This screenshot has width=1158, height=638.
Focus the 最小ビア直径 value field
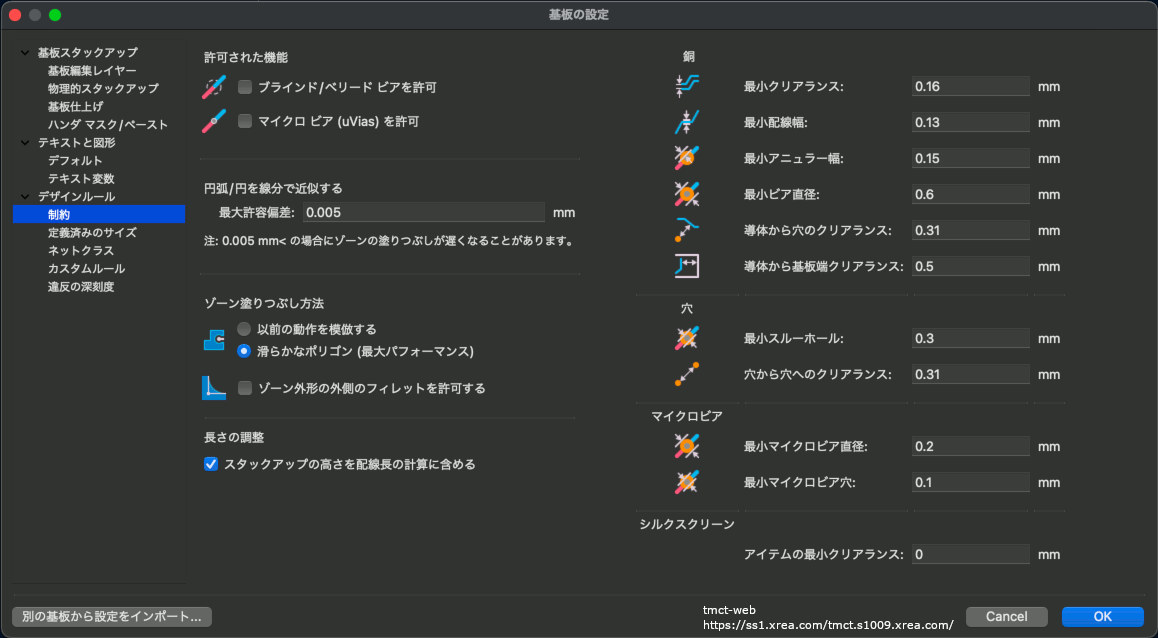coord(970,194)
